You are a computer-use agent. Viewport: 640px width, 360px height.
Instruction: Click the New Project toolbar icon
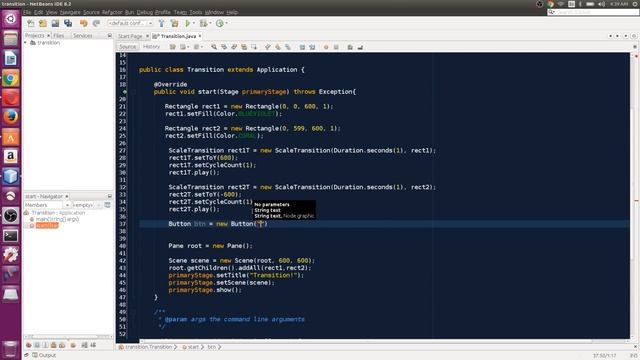click(43, 23)
